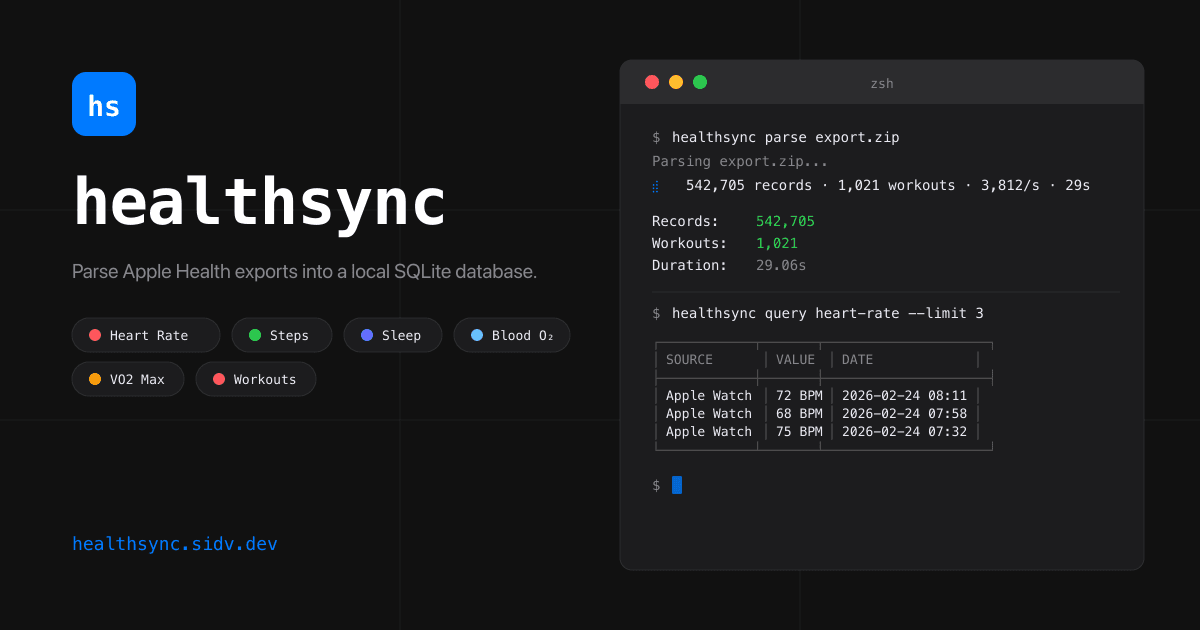
Task: Click the blue parsing spinner icon in terminal
Action: pyautogui.click(x=656, y=185)
